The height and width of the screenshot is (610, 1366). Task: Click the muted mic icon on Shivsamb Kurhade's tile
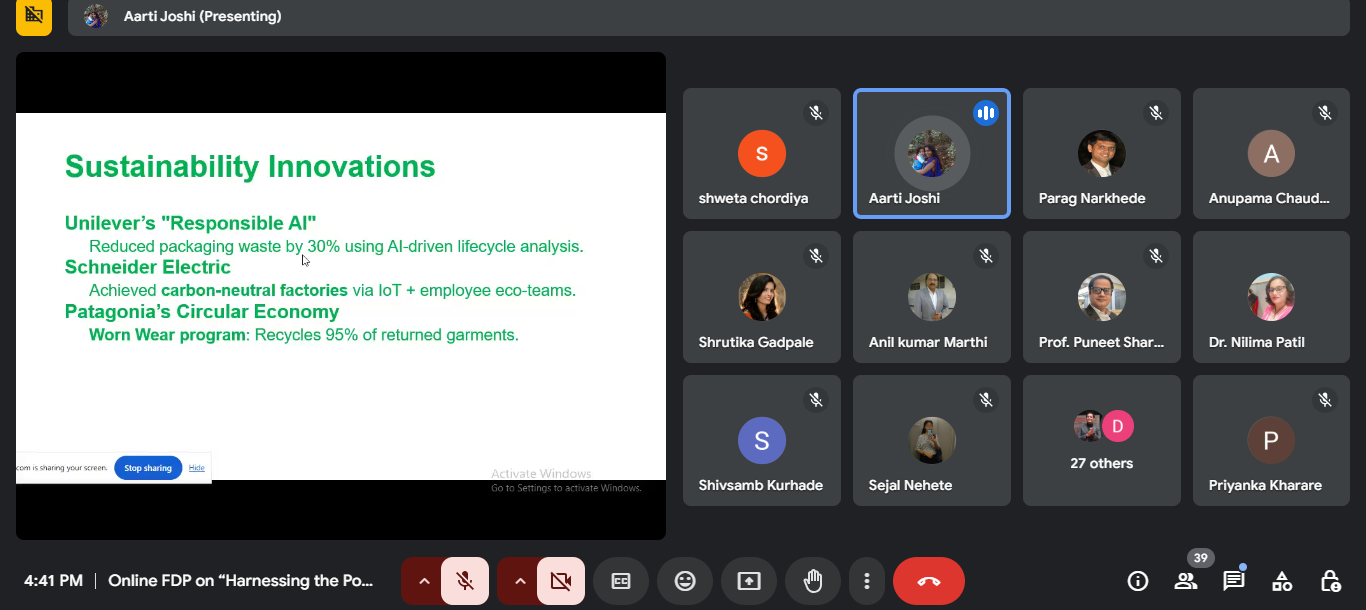816,400
